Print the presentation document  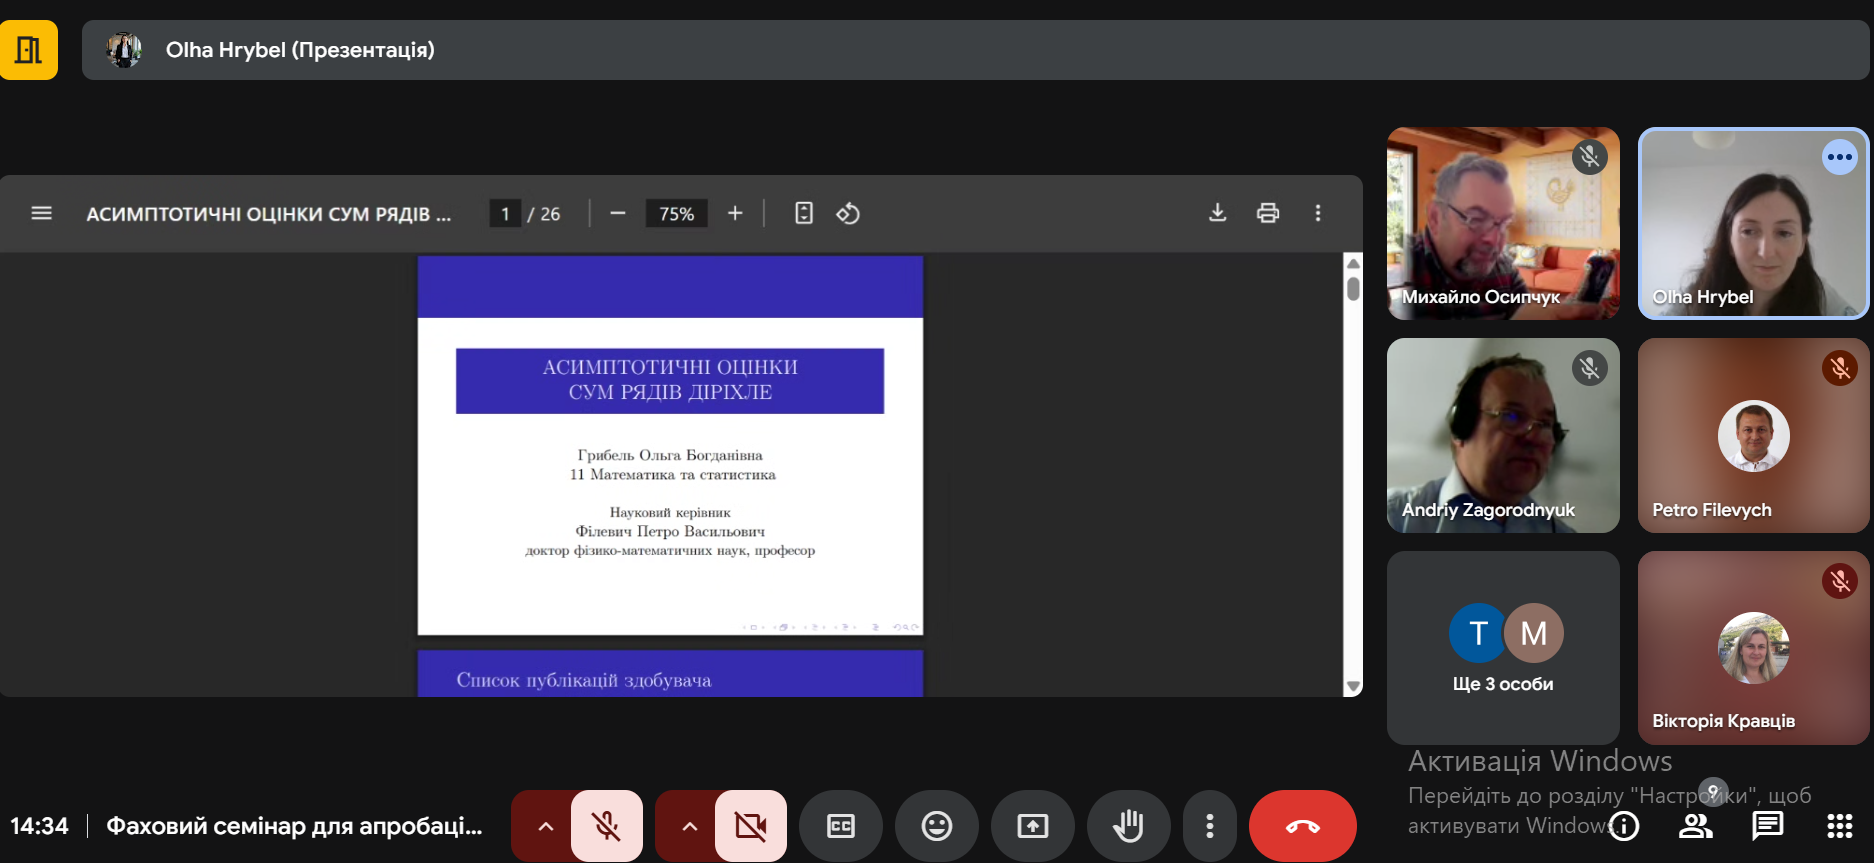(x=1268, y=213)
